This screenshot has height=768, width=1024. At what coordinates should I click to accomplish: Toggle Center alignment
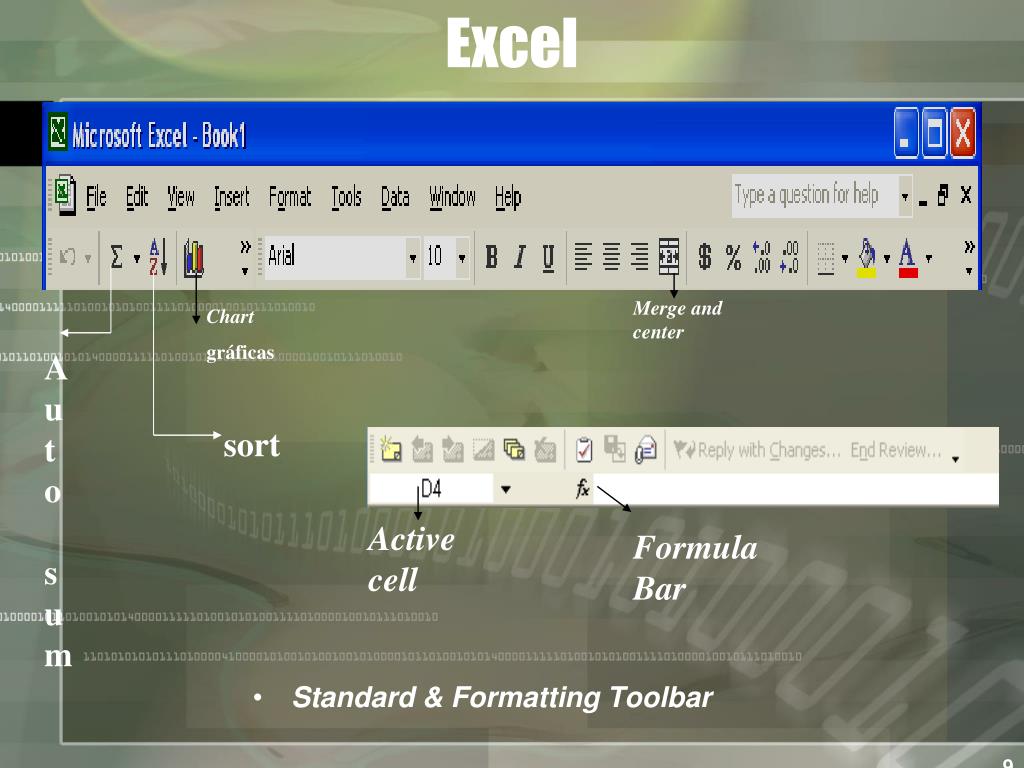tap(611, 257)
